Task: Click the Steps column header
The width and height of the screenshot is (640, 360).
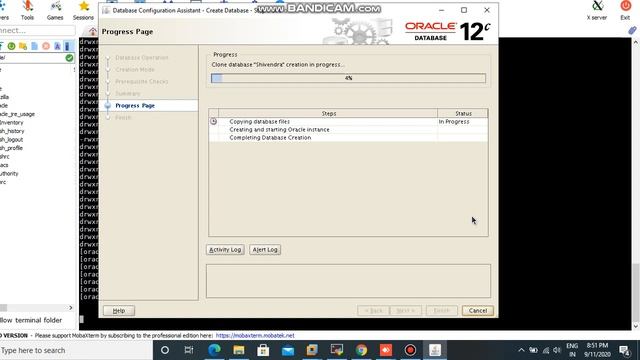Action: pyautogui.click(x=328, y=113)
